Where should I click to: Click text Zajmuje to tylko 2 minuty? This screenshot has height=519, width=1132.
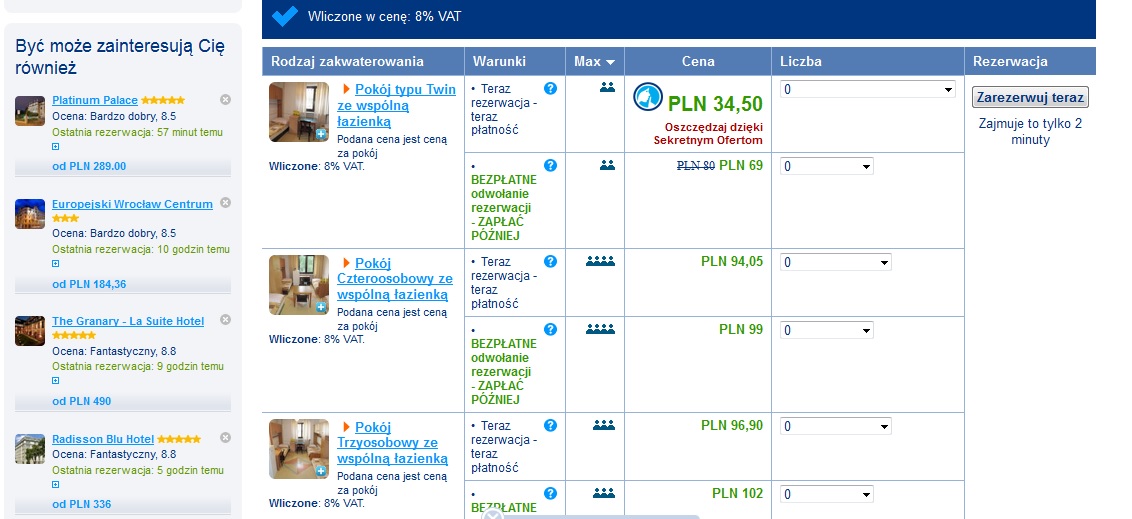(1030, 131)
